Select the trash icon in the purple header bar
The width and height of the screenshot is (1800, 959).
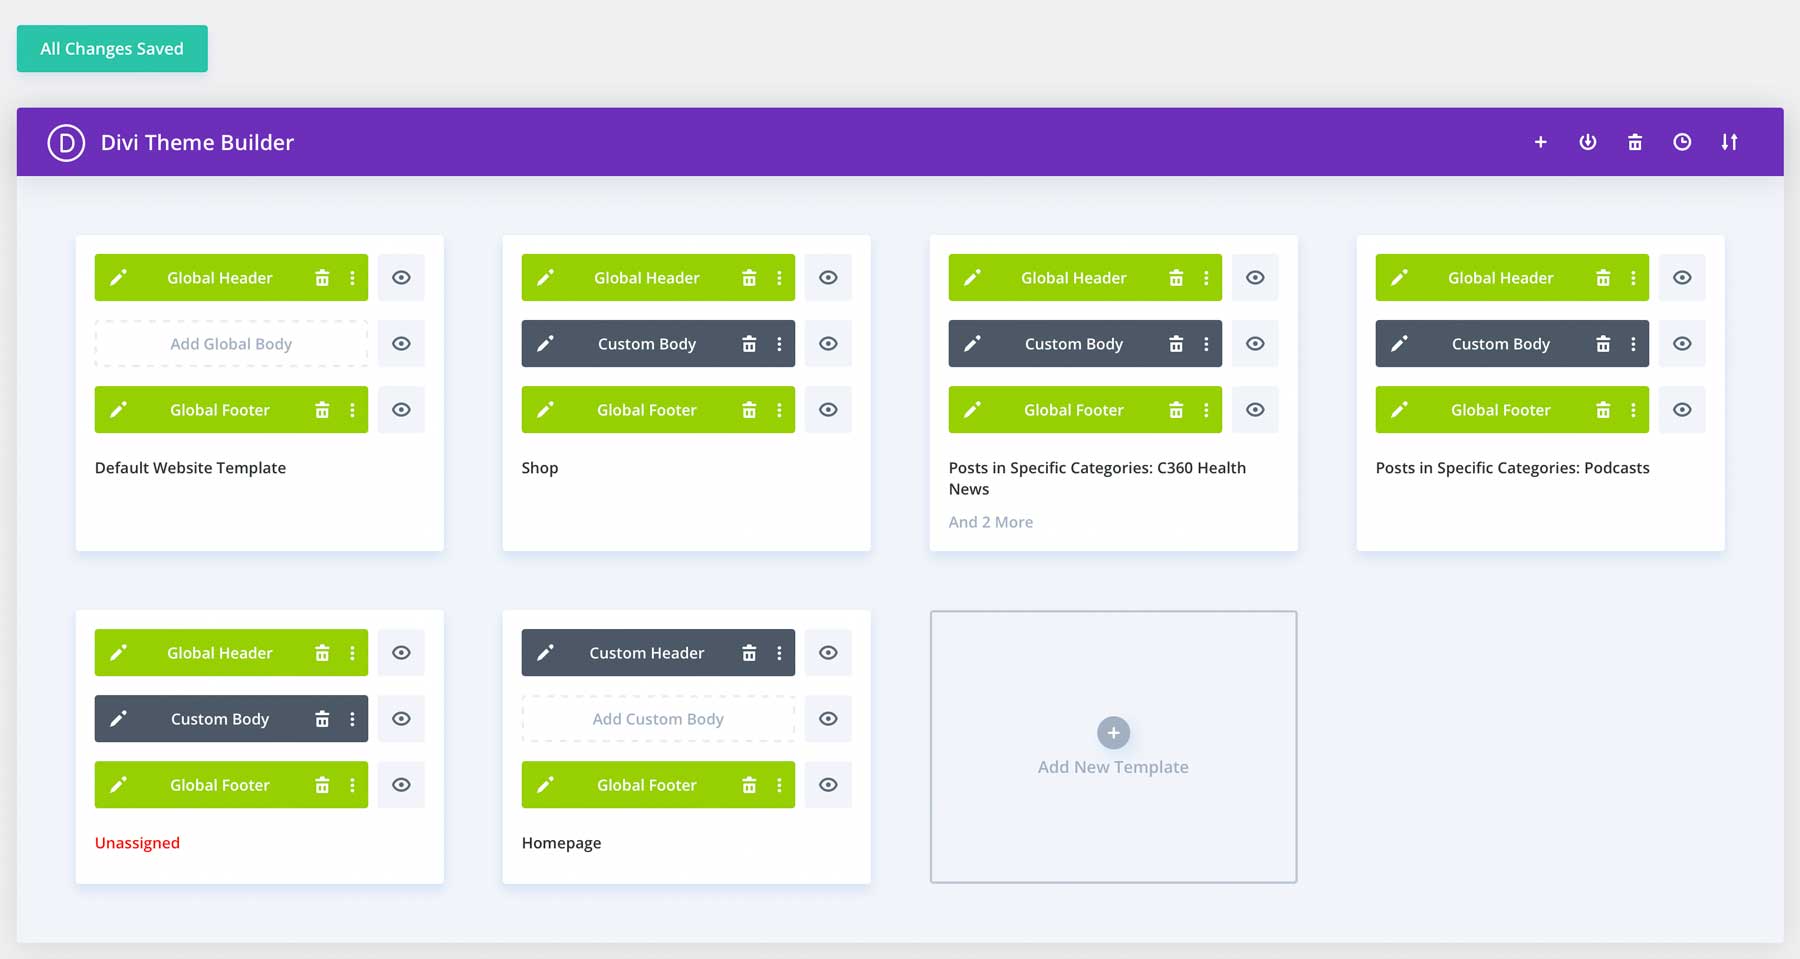(1635, 142)
